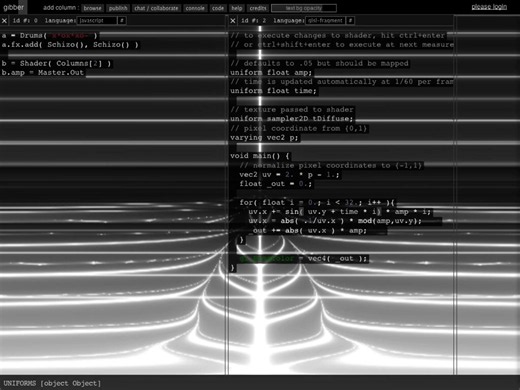Click the # button next to javascript
The height and width of the screenshot is (390, 520).
[122, 21]
